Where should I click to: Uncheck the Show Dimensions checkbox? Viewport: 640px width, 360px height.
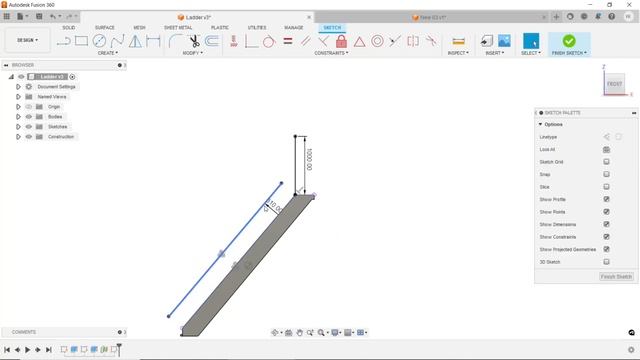tap(606, 224)
